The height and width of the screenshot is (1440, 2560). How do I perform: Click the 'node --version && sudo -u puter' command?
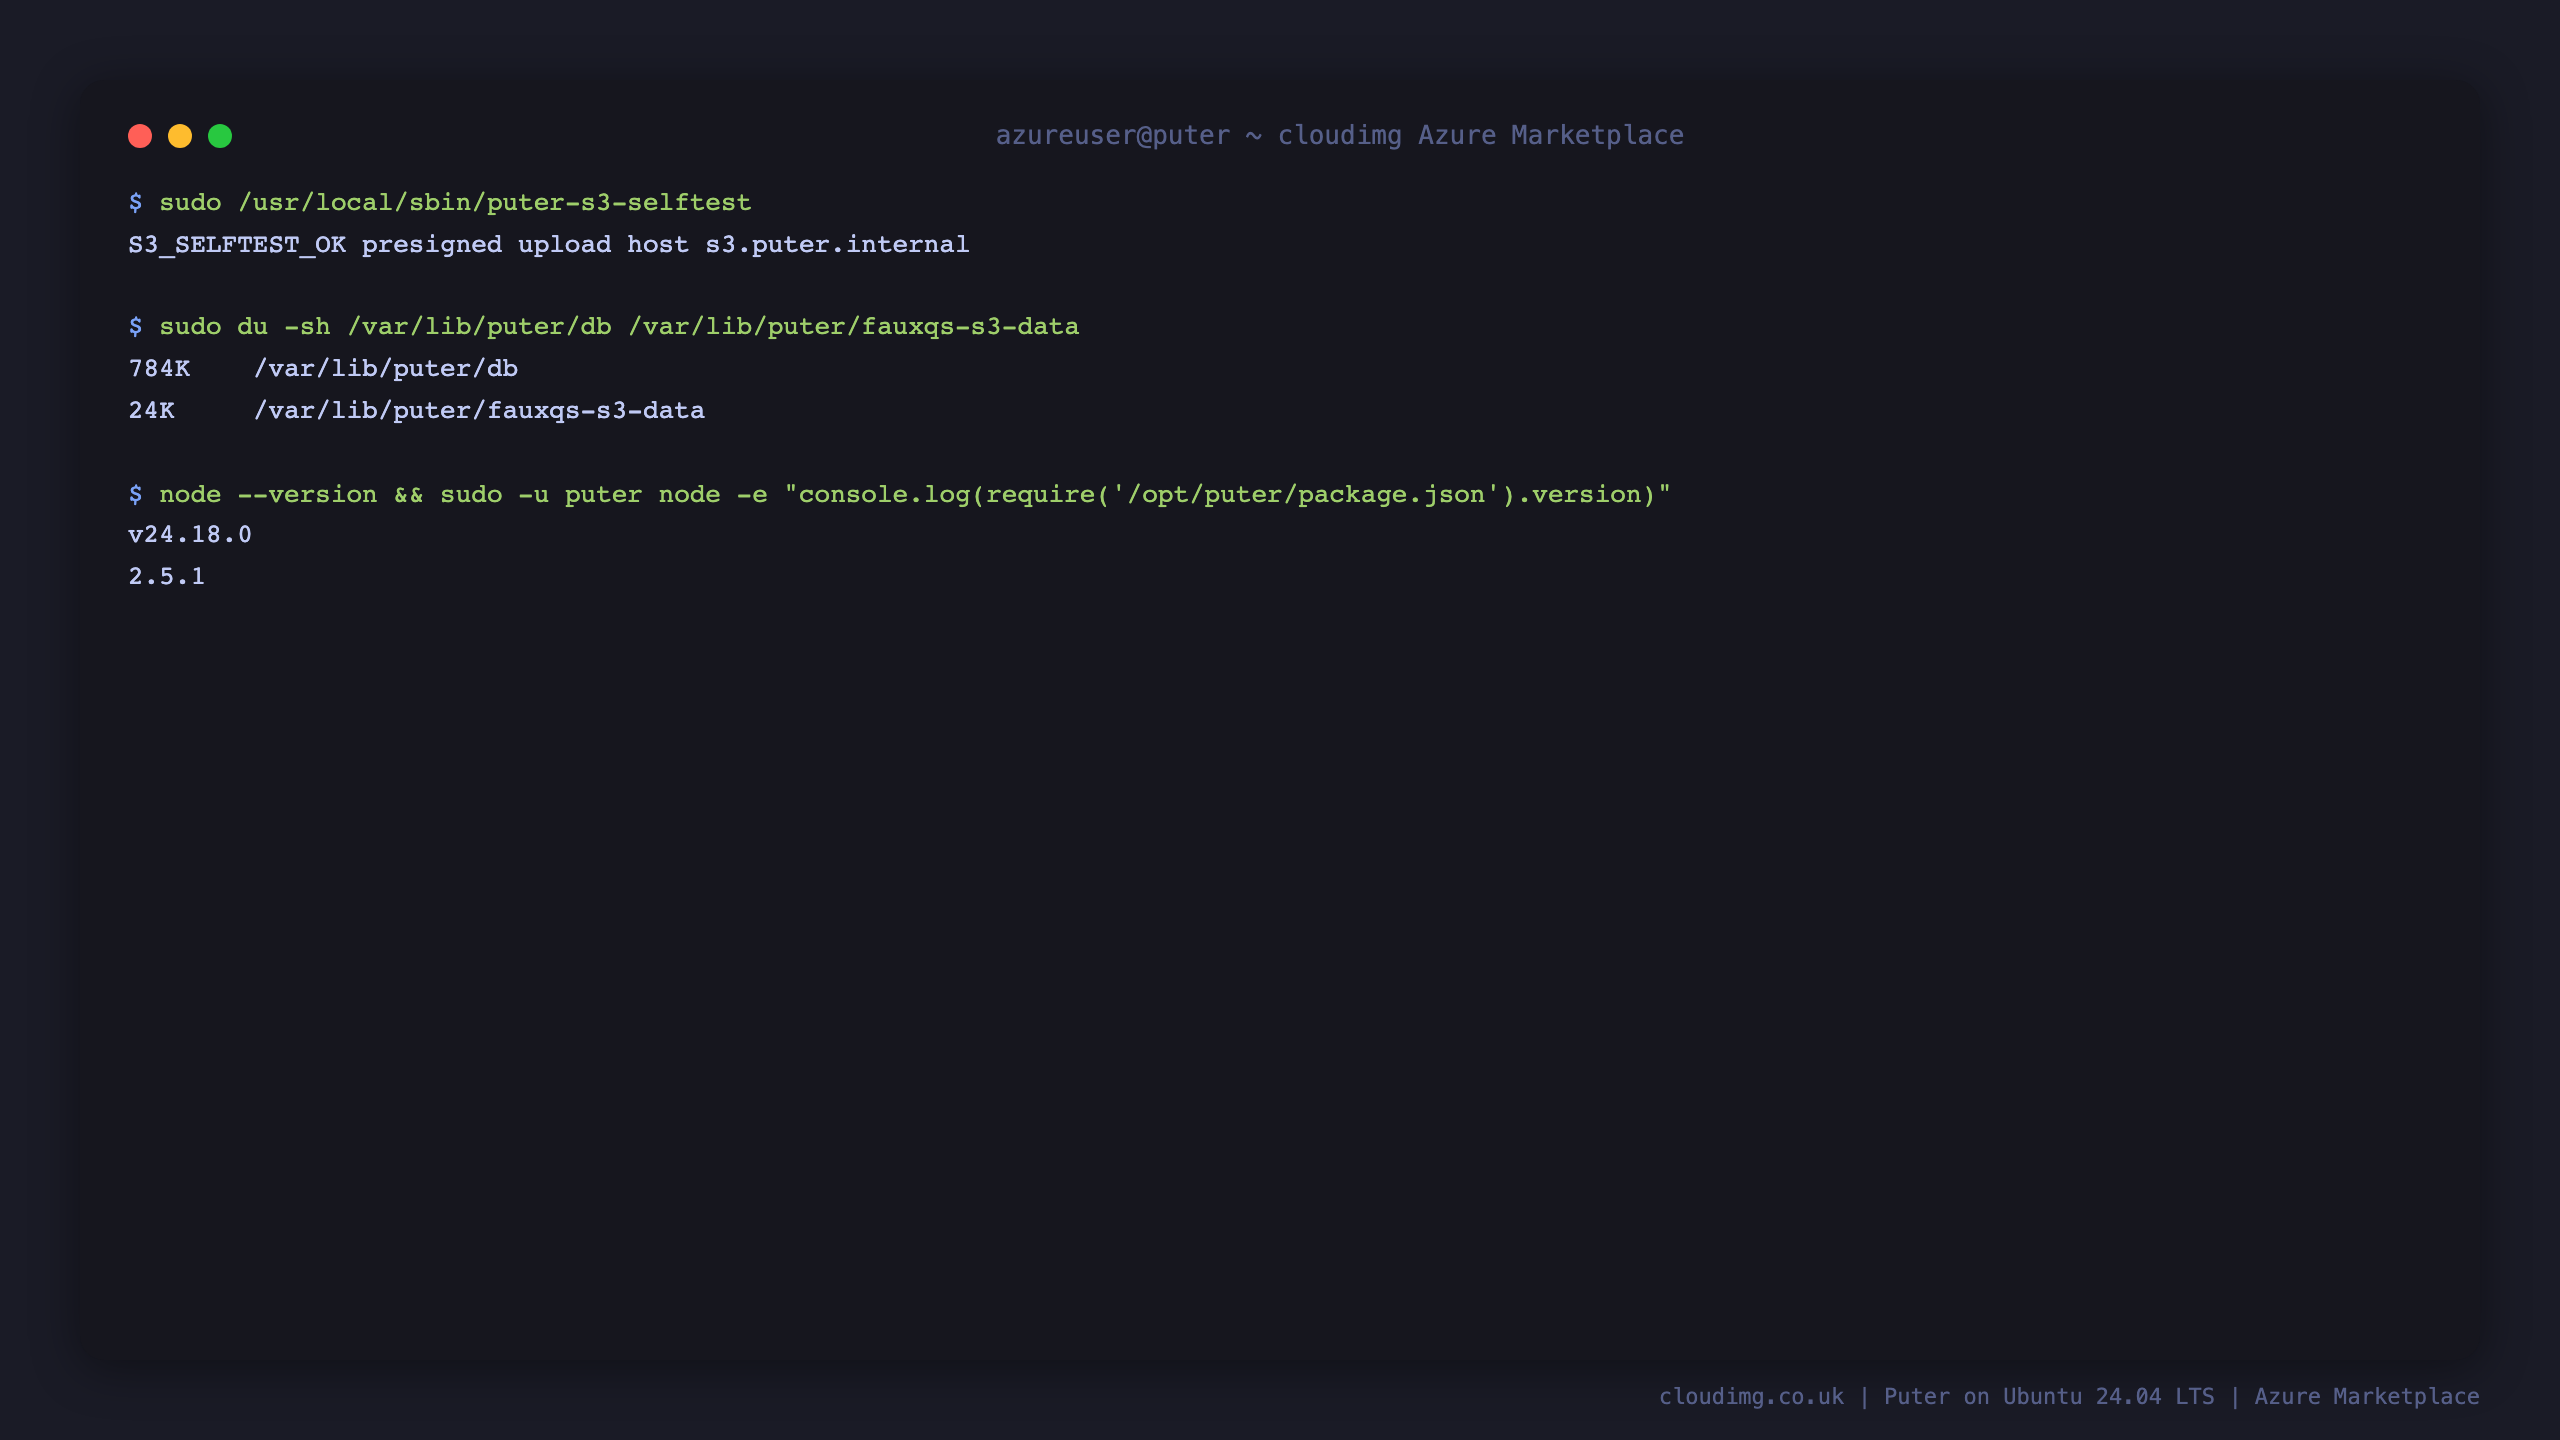[x=900, y=494]
